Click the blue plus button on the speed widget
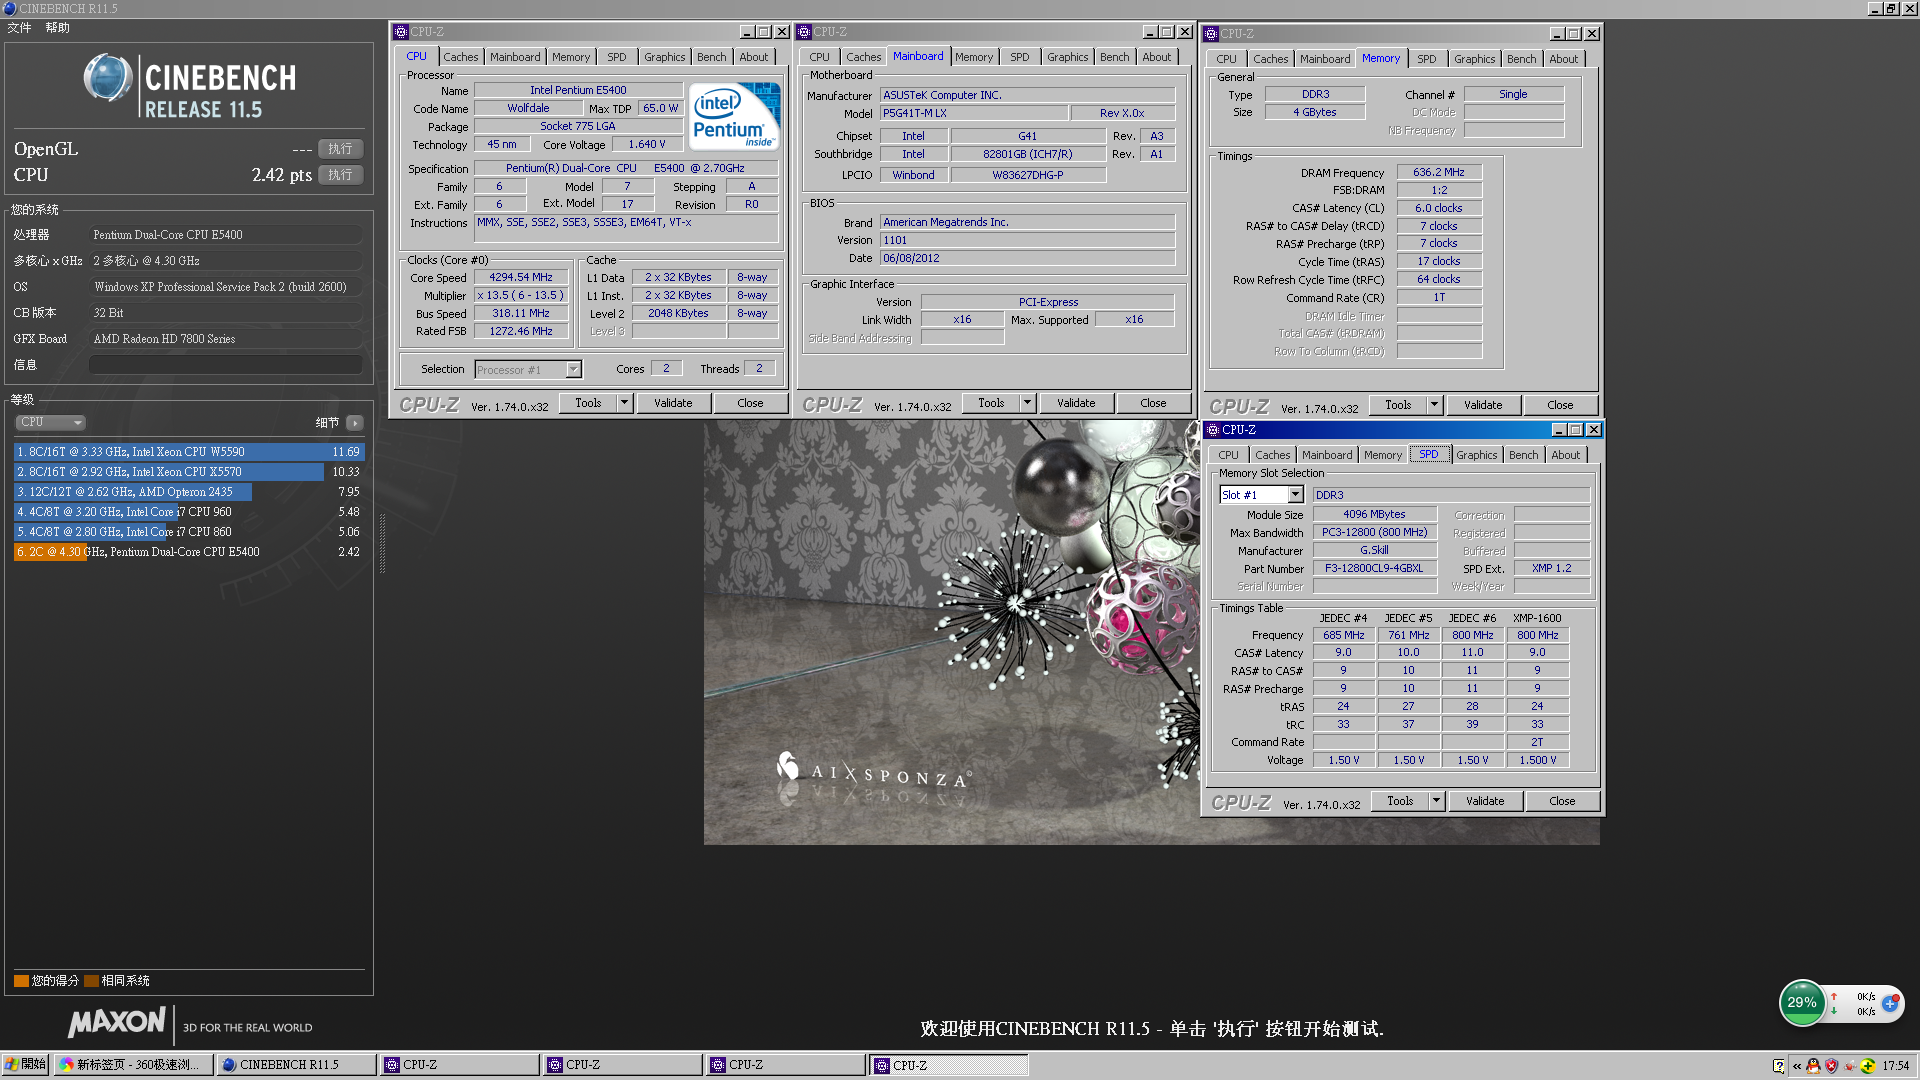 click(x=1890, y=1002)
